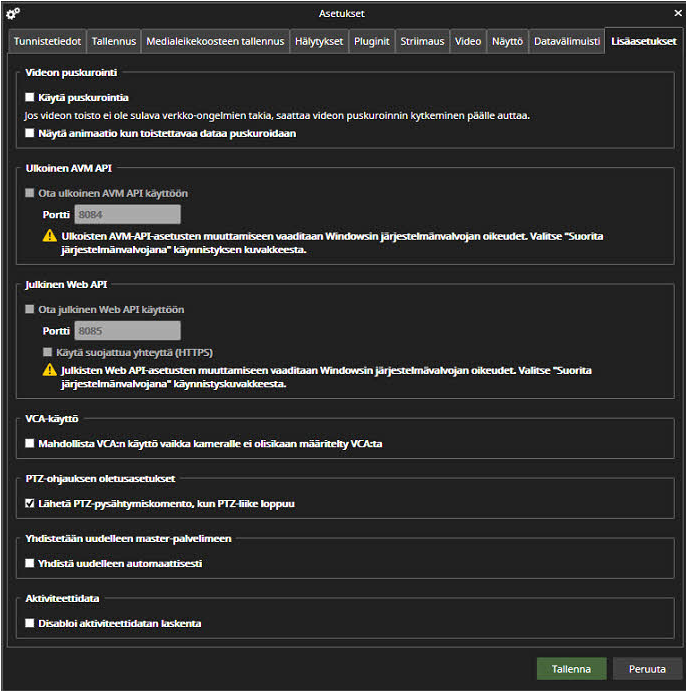686x693 pixels.
Task: Click the settings gear icon in title bar
Action: point(13,13)
